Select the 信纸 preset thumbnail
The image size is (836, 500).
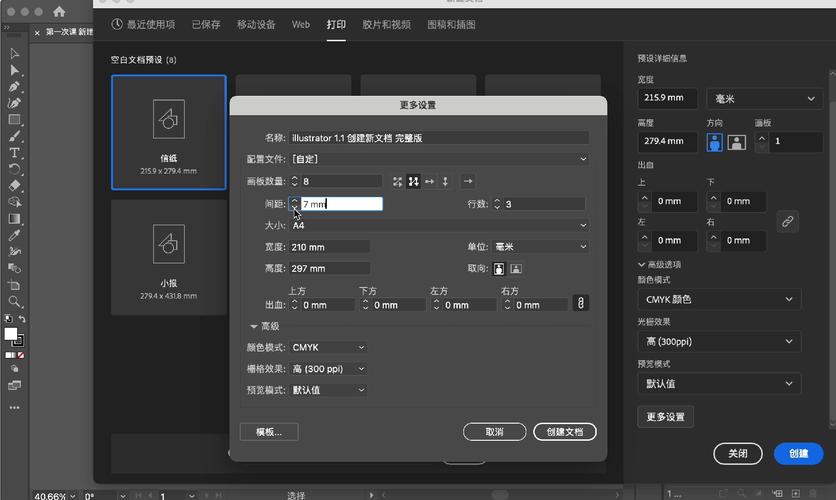click(x=168, y=132)
